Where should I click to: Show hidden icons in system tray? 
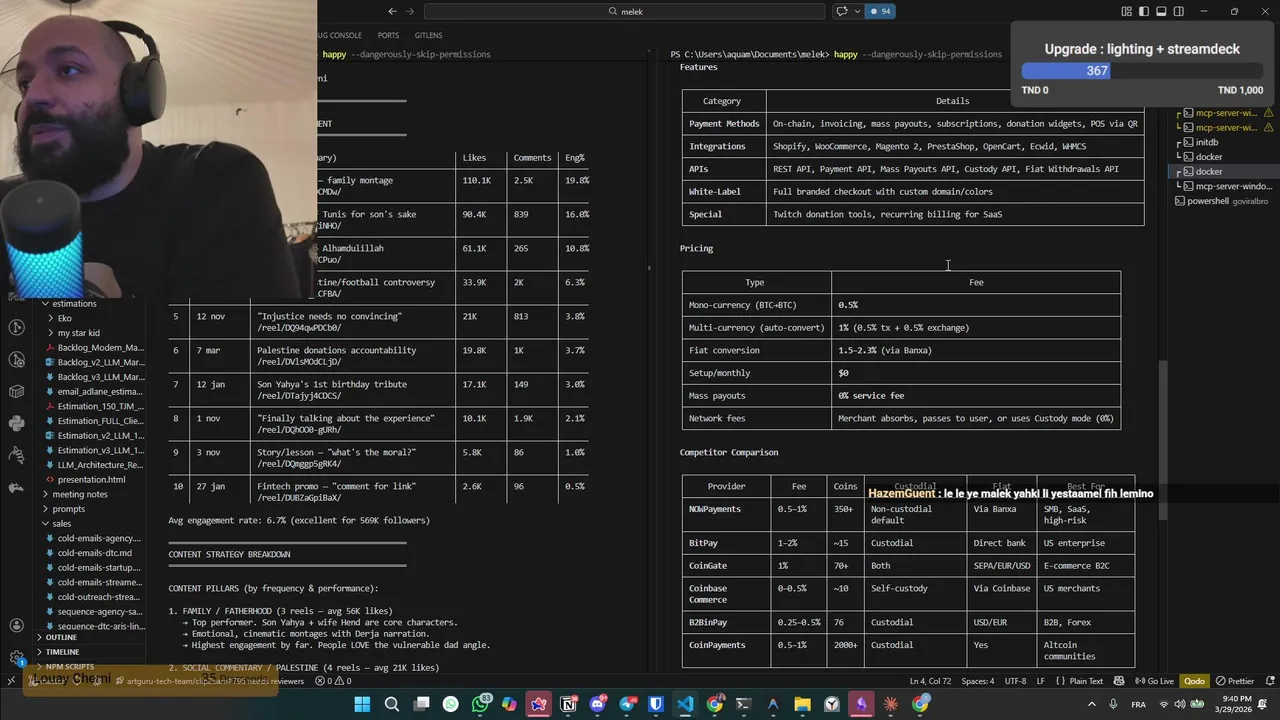point(1092,704)
